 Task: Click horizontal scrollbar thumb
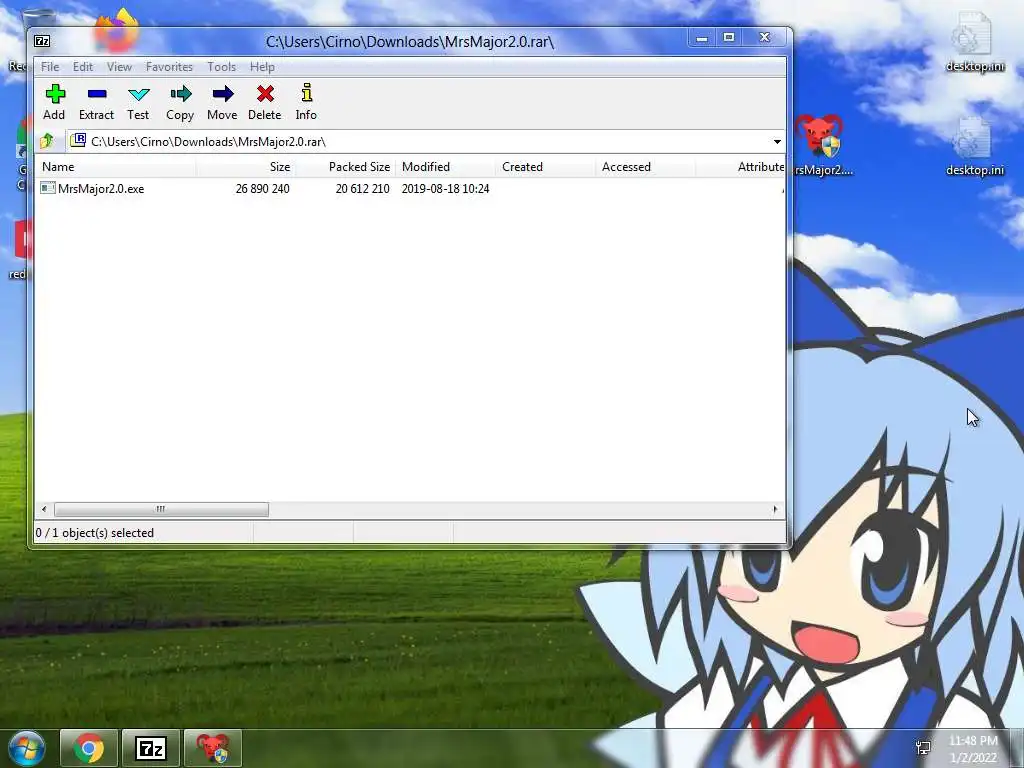pos(161,509)
